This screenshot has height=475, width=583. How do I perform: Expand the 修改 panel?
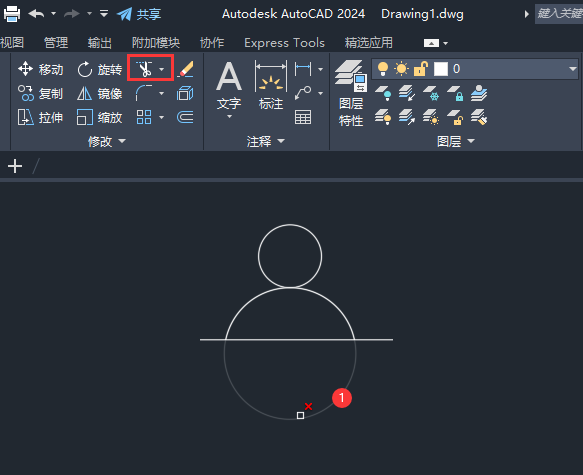point(107,141)
